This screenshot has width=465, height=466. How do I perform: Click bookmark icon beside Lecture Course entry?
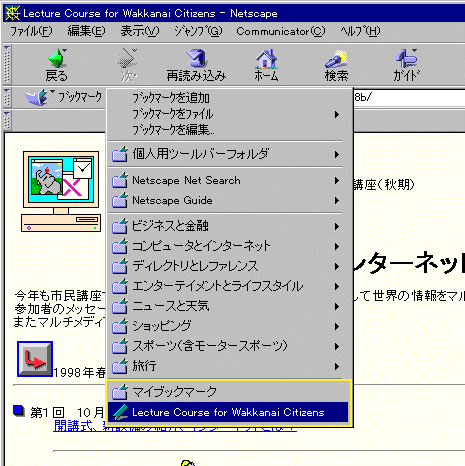[120, 412]
